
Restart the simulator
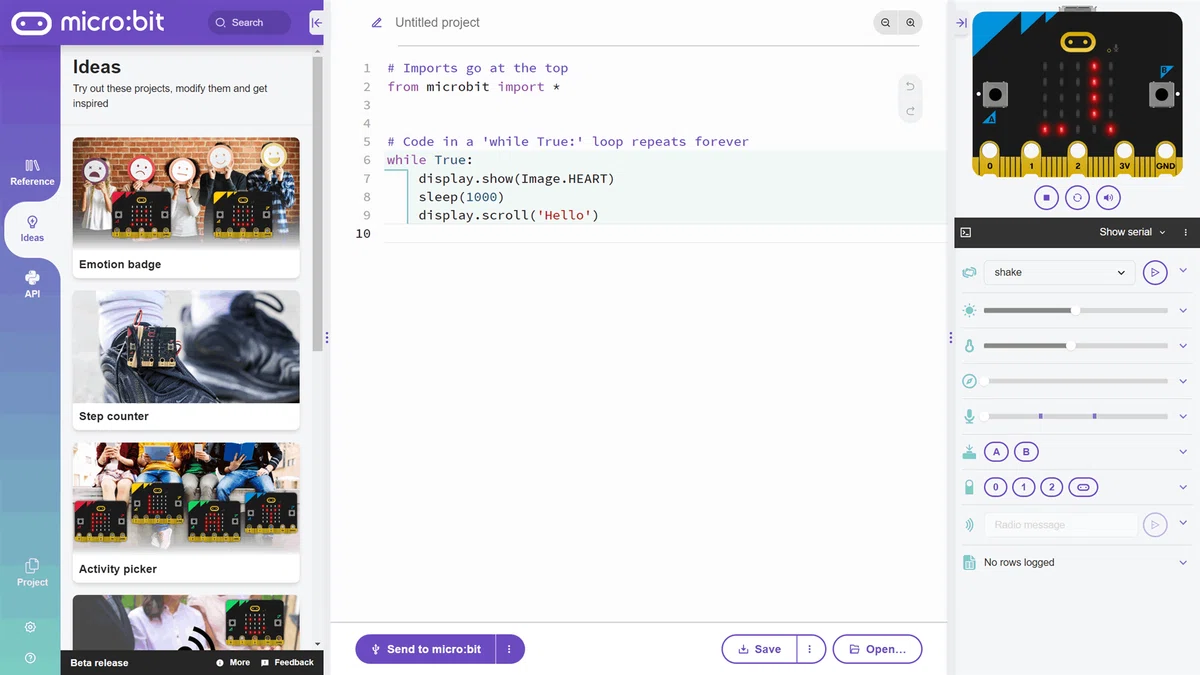pos(1077,198)
